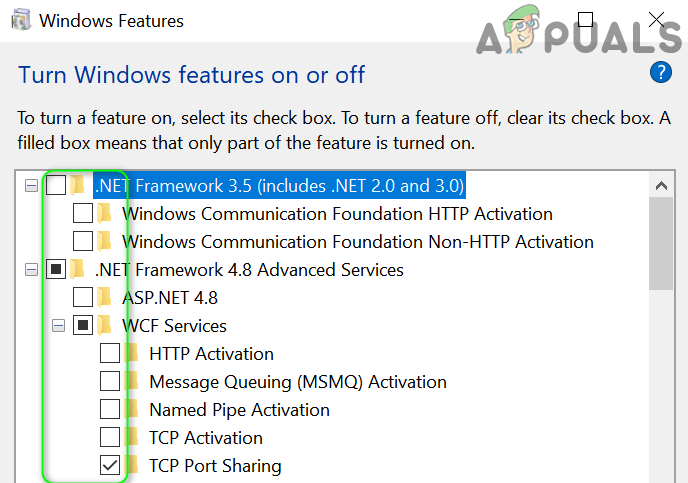Click the scrollbar up arrow
This screenshot has width=688, height=483.
point(661,185)
